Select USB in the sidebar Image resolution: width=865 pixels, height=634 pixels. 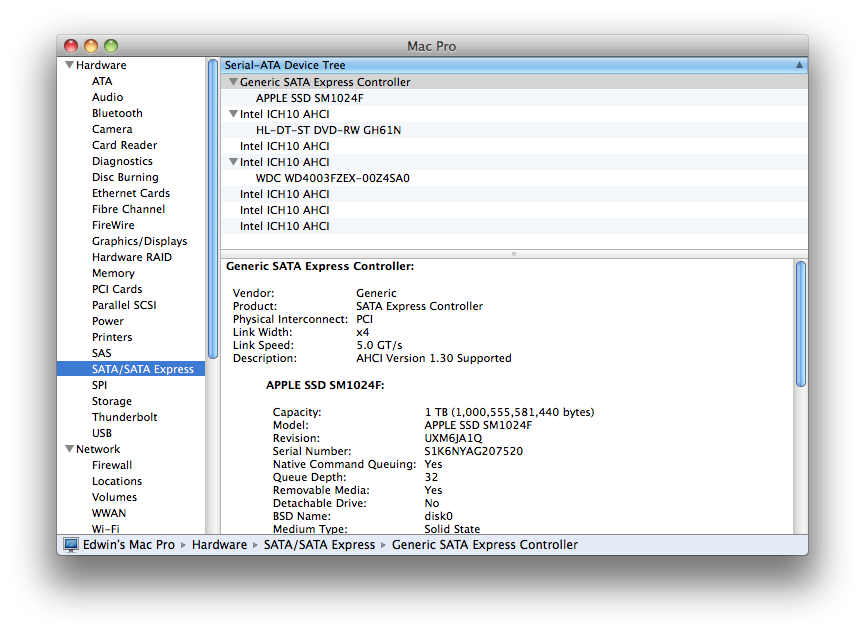point(102,433)
